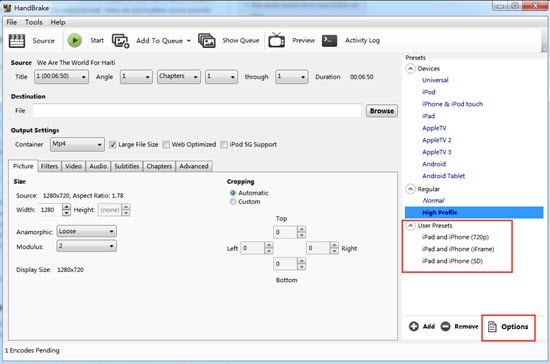Screen dimensions: 550x364
Task: Collapse the Devices preset group
Action: pyautogui.click(x=410, y=68)
